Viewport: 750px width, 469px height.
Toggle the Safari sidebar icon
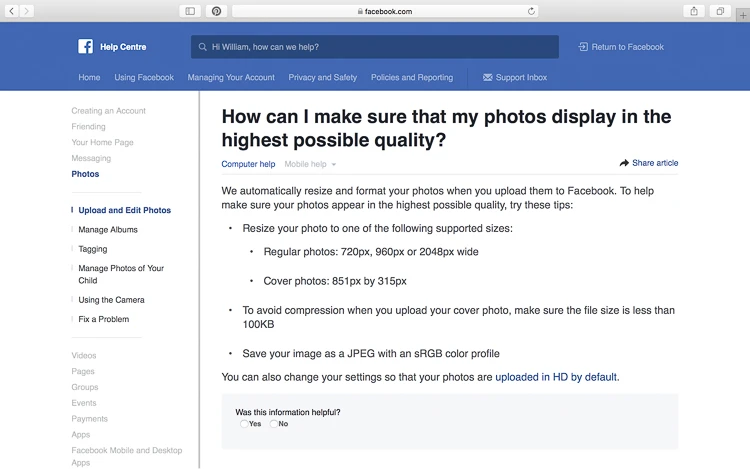point(190,11)
